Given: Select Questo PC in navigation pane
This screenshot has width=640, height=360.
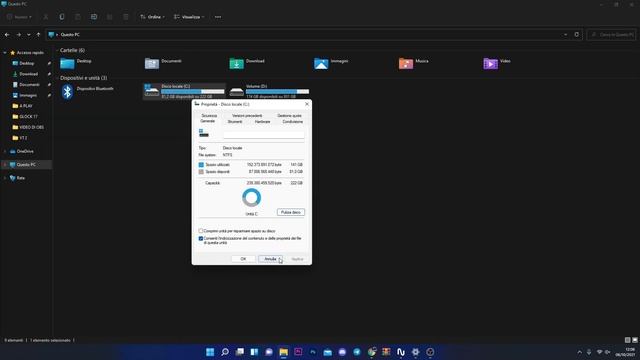Looking at the screenshot, I should [26, 164].
